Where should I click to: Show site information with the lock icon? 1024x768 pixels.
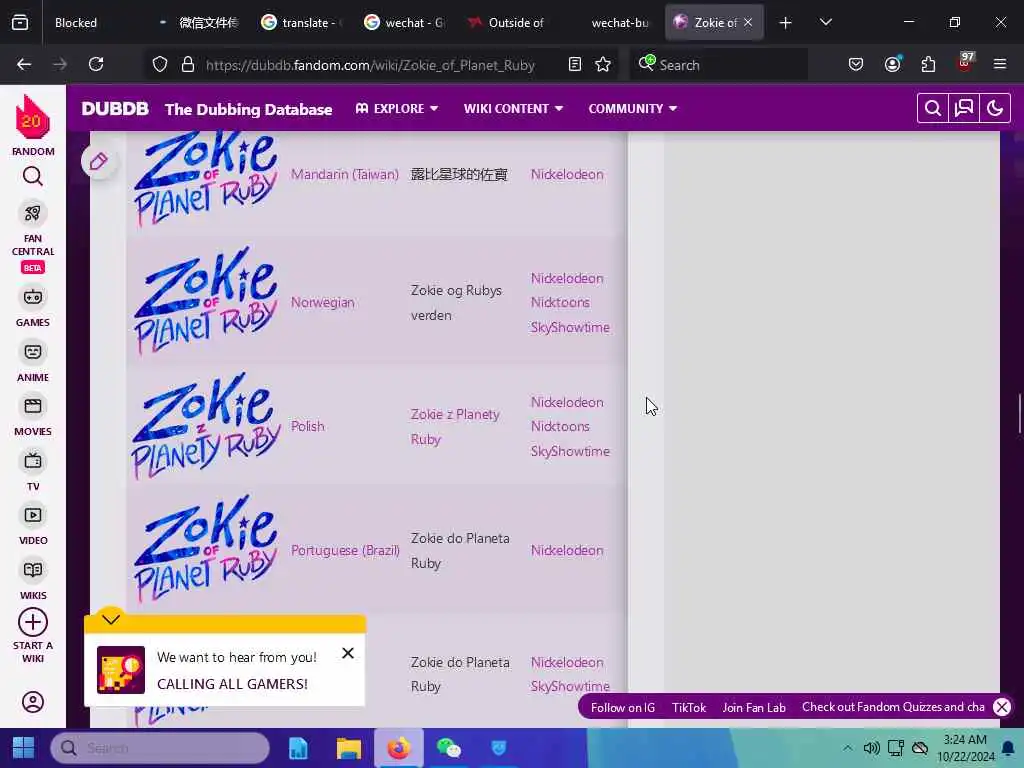pos(188,64)
